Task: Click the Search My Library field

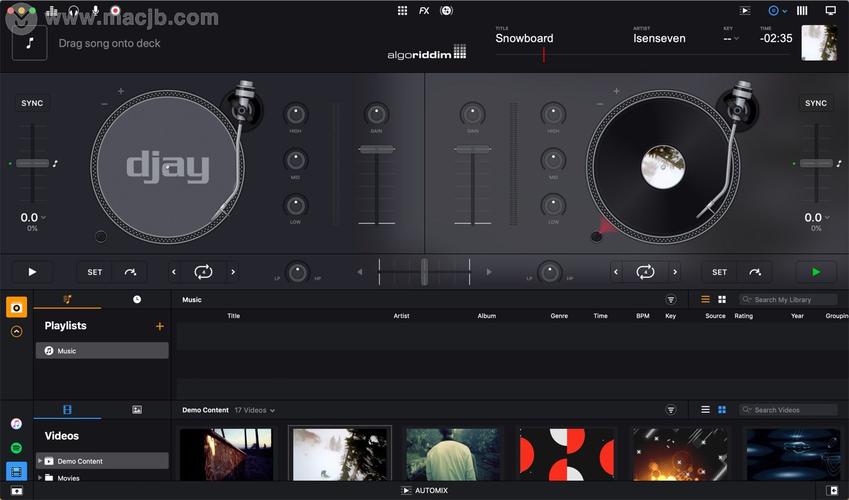Action: click(788, 300)
